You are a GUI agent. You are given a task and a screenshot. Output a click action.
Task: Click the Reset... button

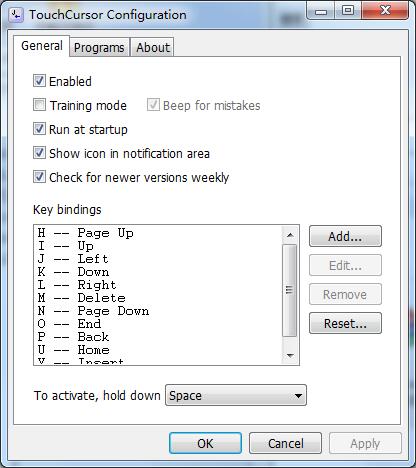345,323
